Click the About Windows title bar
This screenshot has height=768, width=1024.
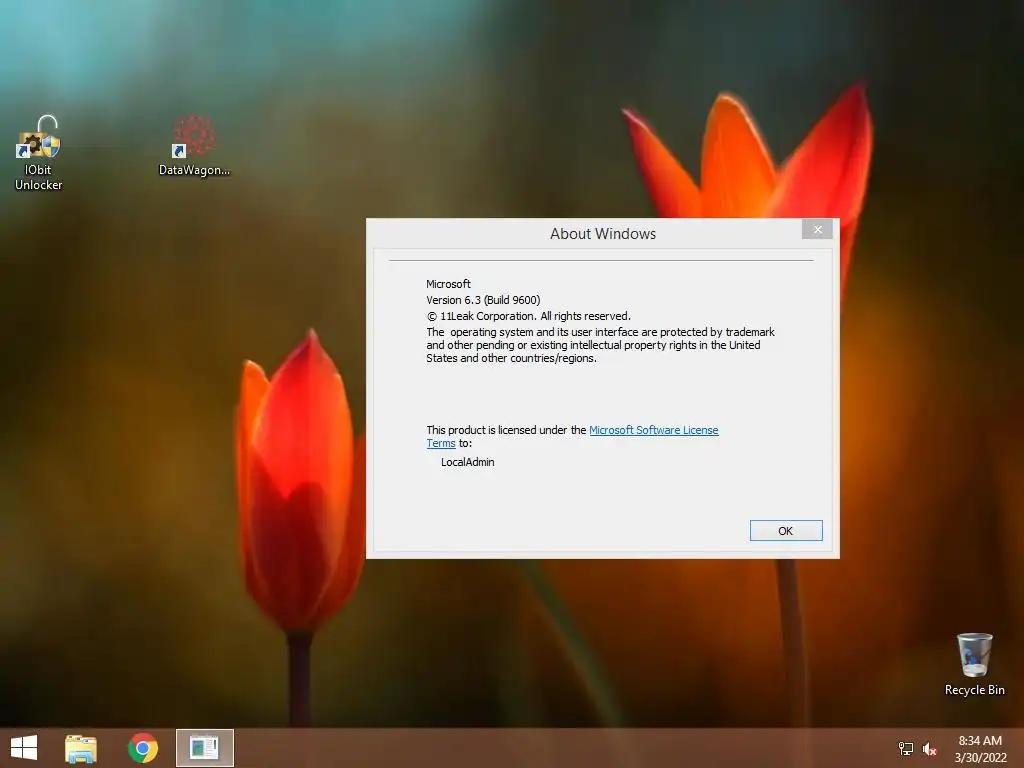[602, 234]
